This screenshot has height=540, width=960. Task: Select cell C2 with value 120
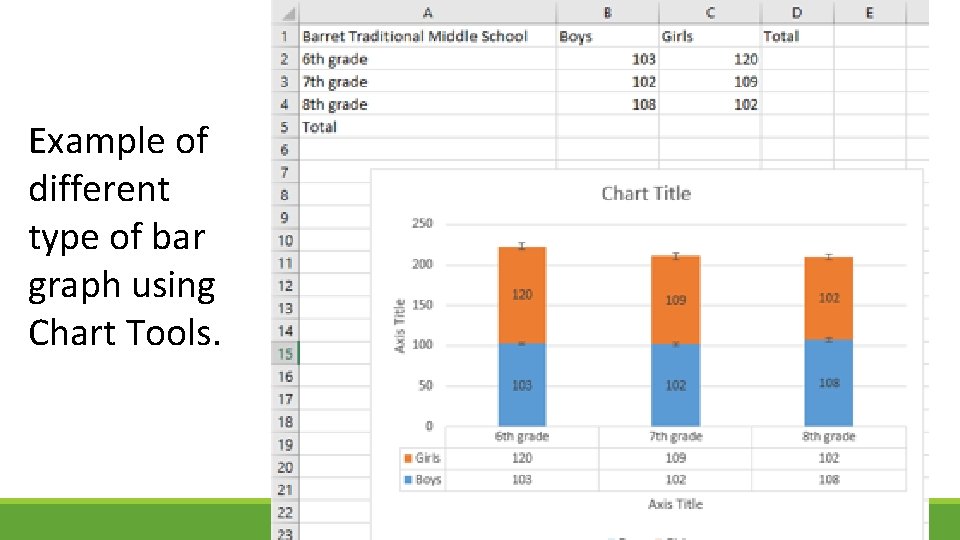[710, 59]
